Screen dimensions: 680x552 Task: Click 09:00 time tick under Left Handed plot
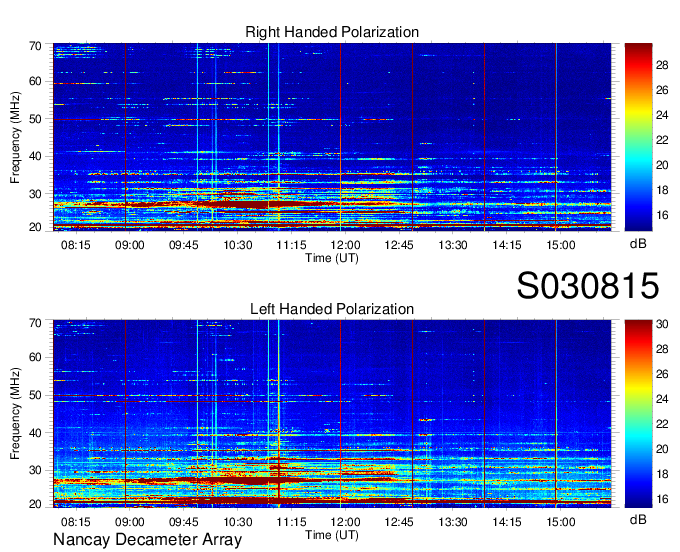coord(130,522)
